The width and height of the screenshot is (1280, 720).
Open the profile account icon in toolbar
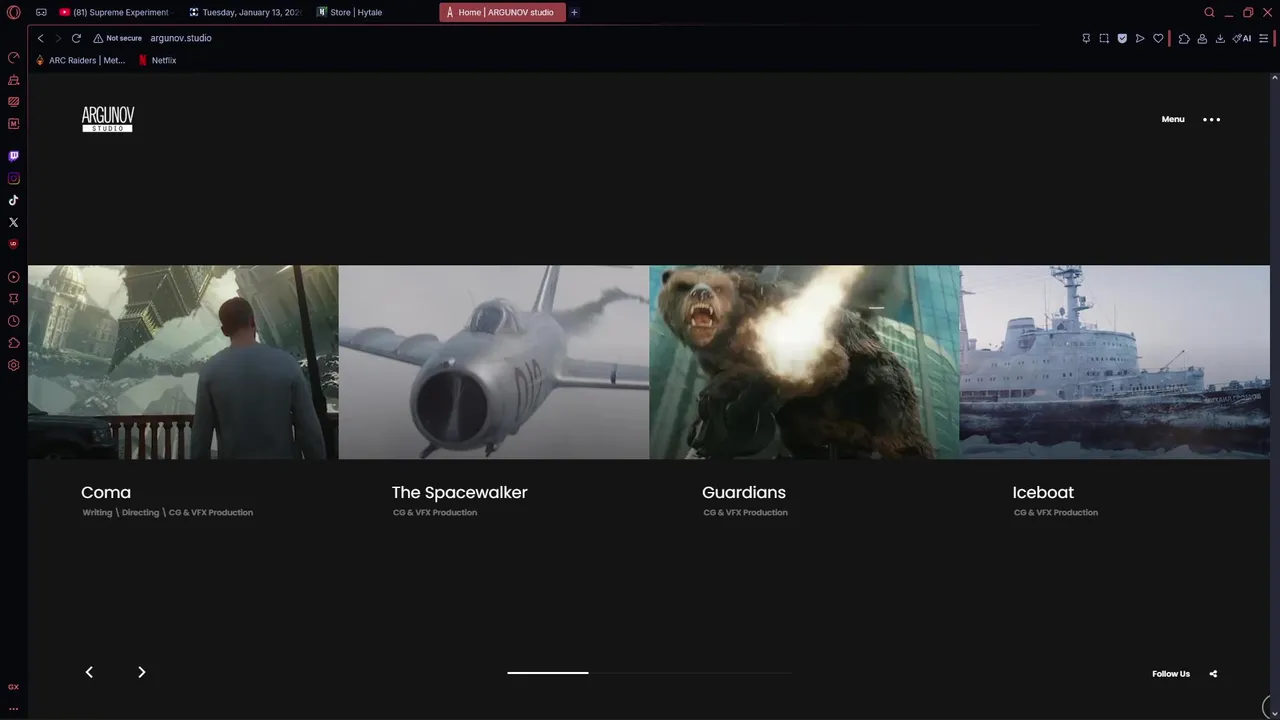[1202, 38]
